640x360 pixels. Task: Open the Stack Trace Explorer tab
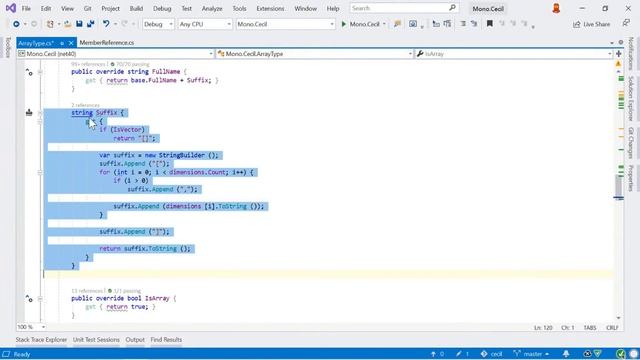tap(41, 340)
